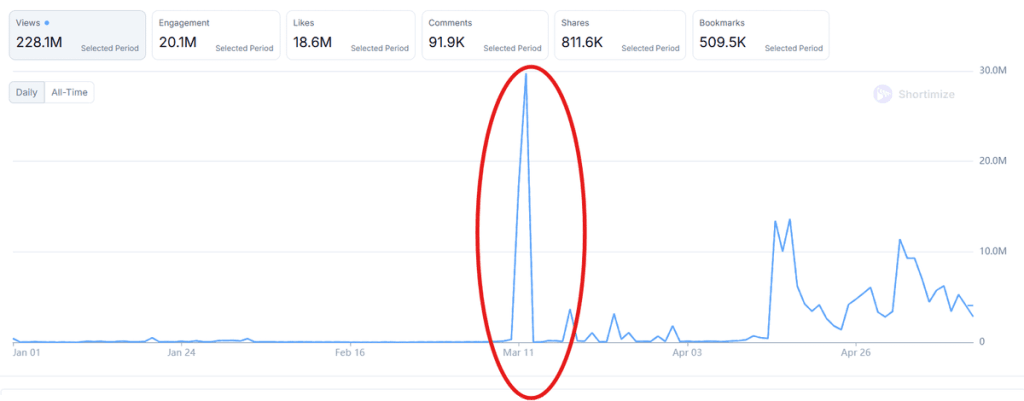Click the Feb 16 x-axis date label
The width and height of the screenshot is (1024, 401).
pyautogui.click(x=350, y=353)
